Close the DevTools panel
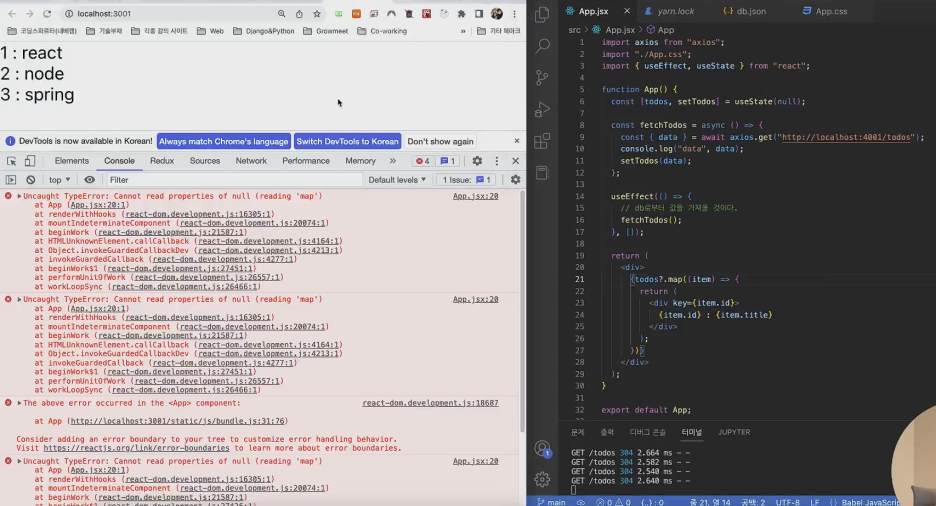Image resolution: width=936 pixels, height=506 pixels. [x=516, y=161]
